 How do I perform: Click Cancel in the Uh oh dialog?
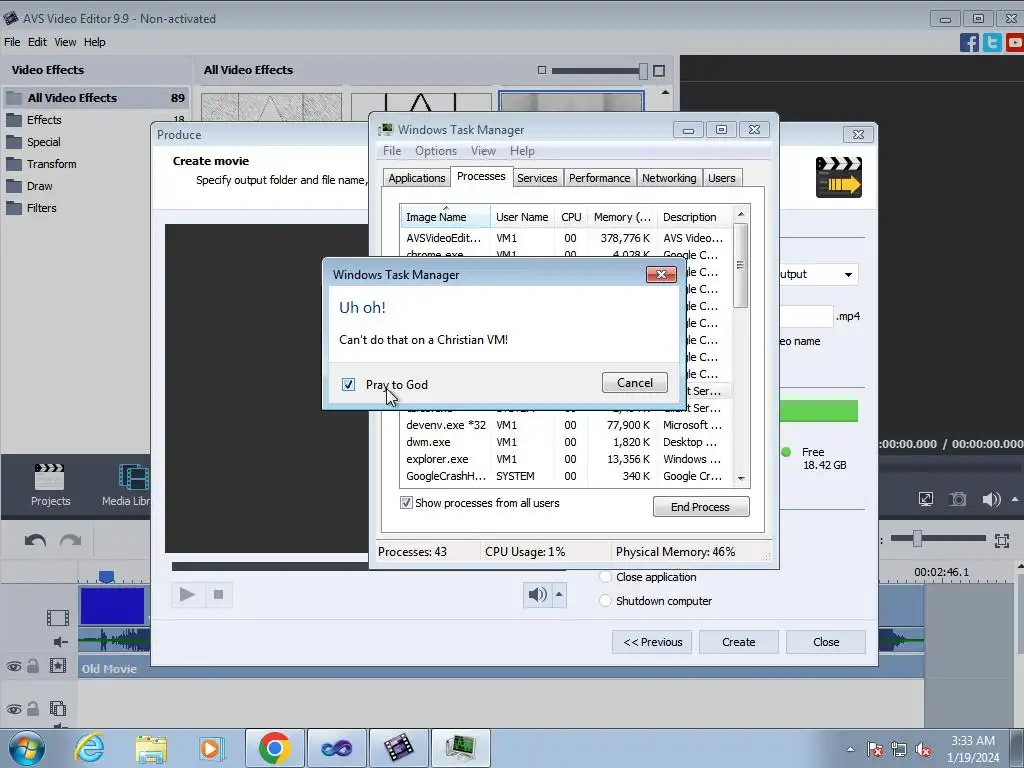(635, 383)
